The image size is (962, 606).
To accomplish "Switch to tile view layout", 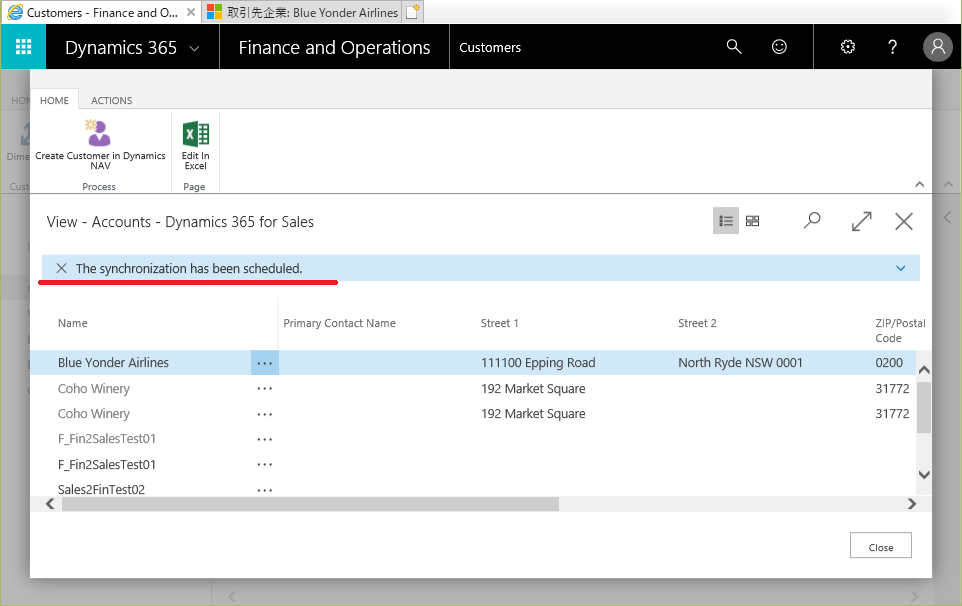I will [x=753, y=221].
